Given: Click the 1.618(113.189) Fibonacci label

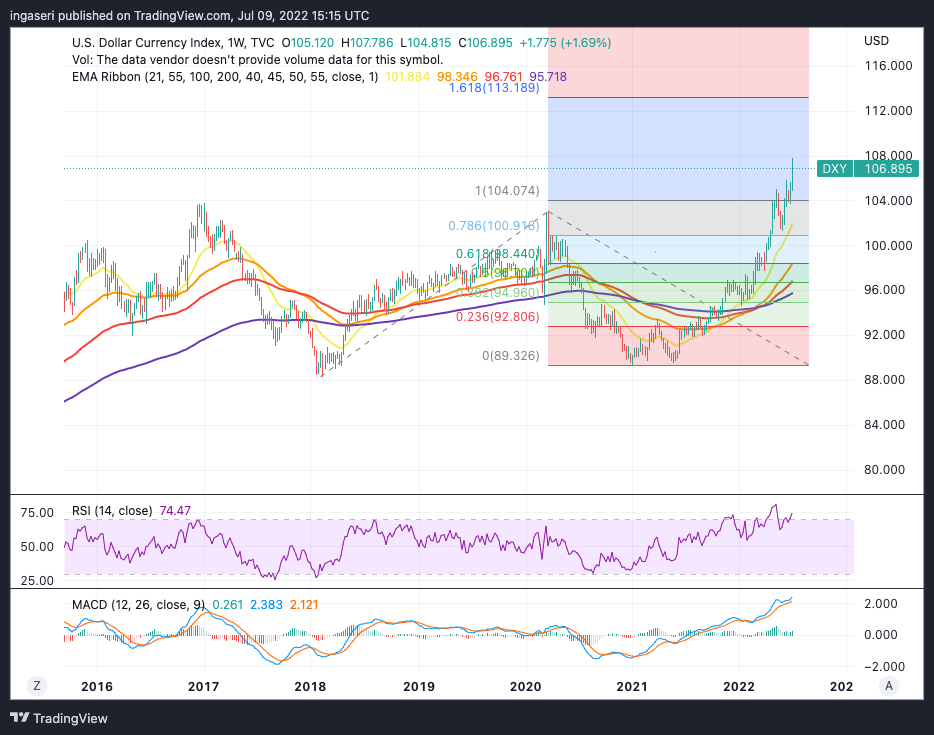Looking at the screenshot, I should point(494,88).
